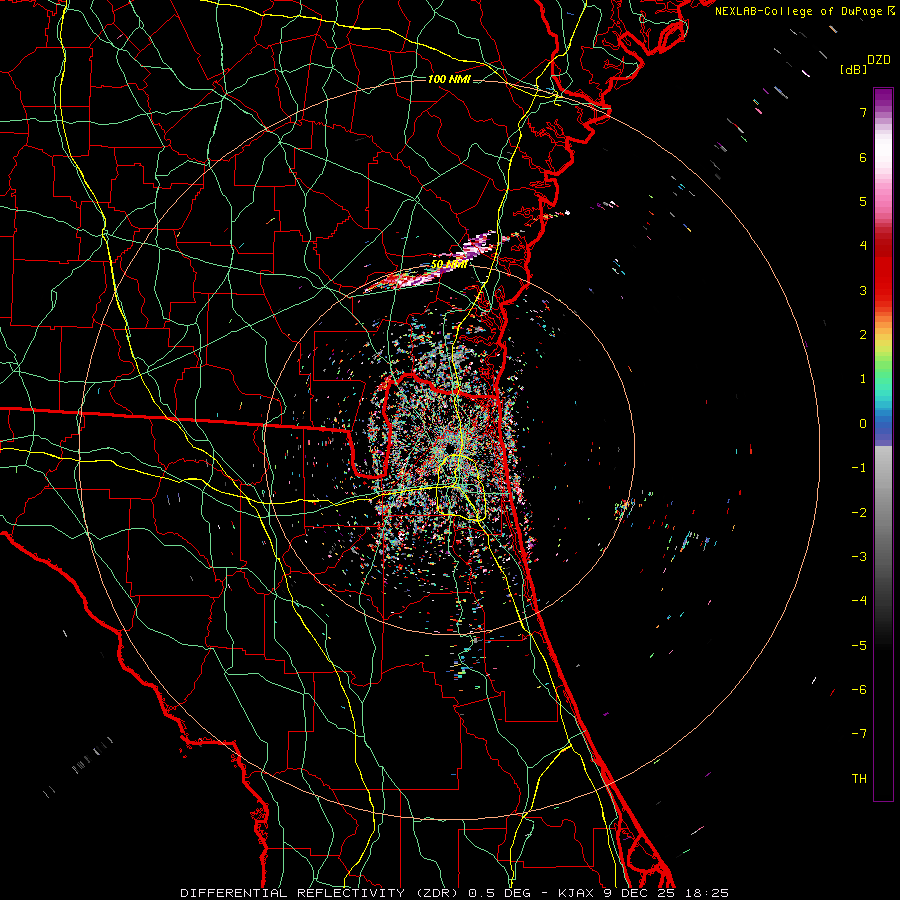Click the '0.5 DEG' elevation text
Viewport: 900px width, 900px height.
click(x=499, y=893)
